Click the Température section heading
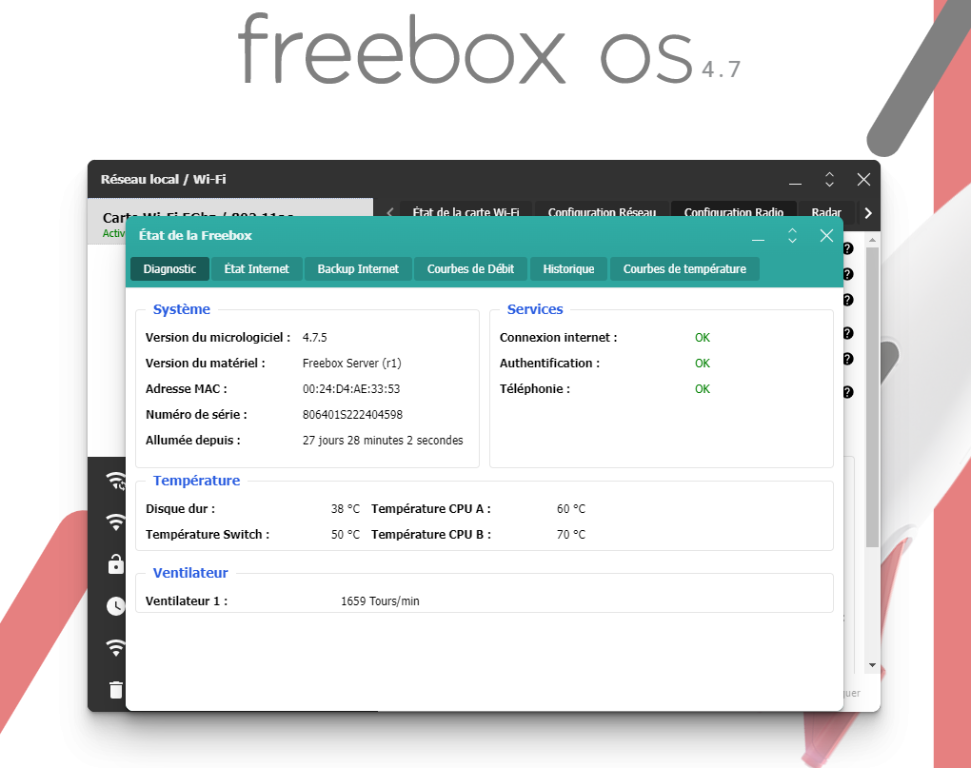Viewport: 971px width, 768px height. 196,481
